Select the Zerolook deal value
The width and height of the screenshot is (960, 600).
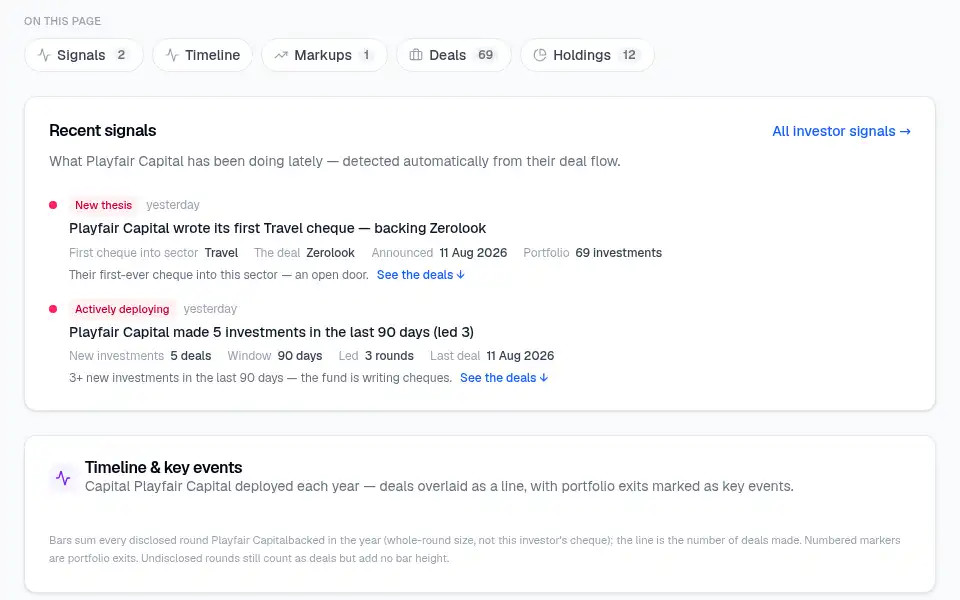click(x=330, y=253)
